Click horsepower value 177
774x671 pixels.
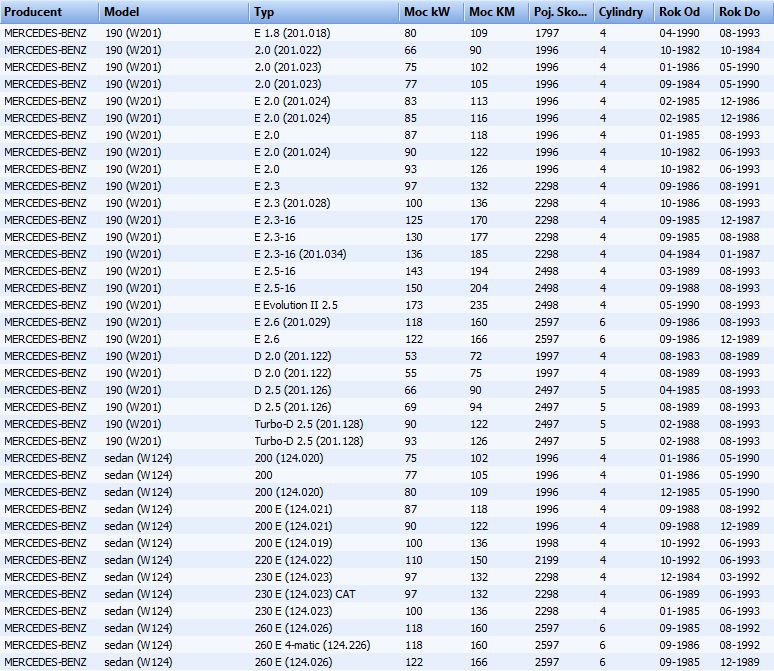479,237
